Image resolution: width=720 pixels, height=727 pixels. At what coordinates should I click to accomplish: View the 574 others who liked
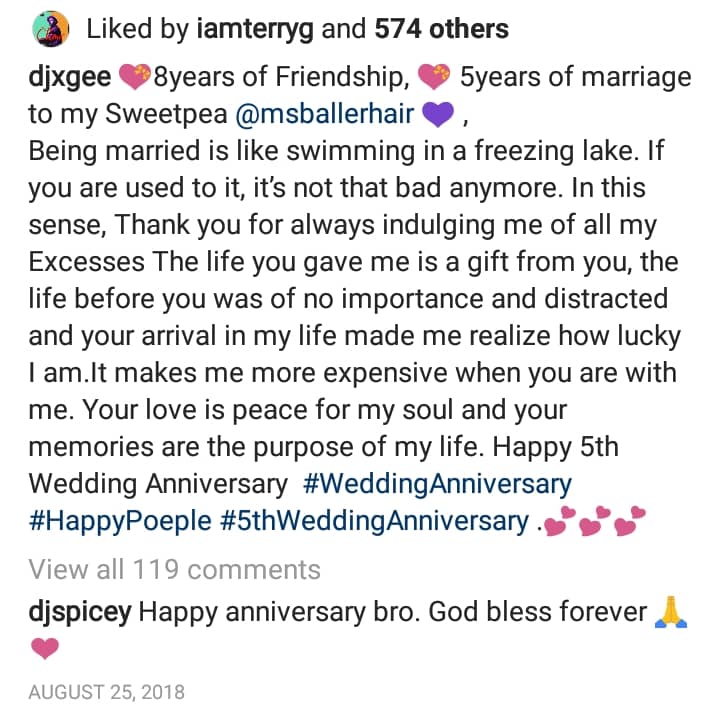tap(441, 29)
